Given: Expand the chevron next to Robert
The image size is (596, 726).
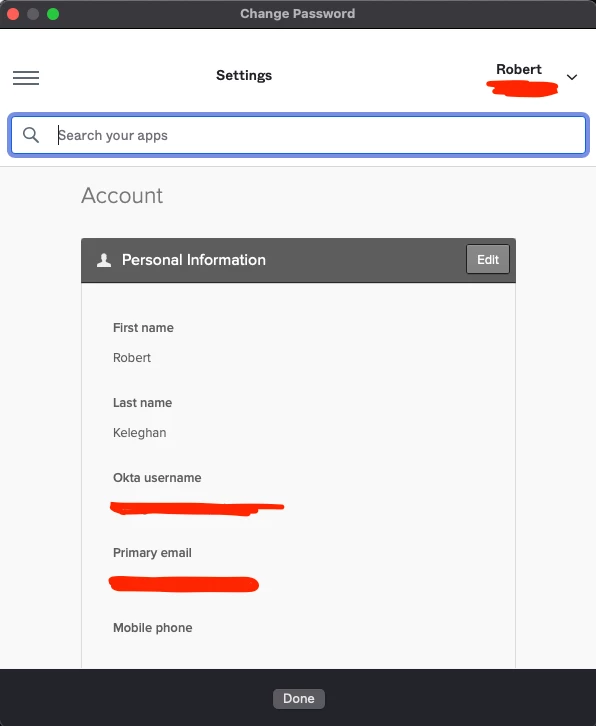Looking at the screenshot, I should tap(572, 77).
